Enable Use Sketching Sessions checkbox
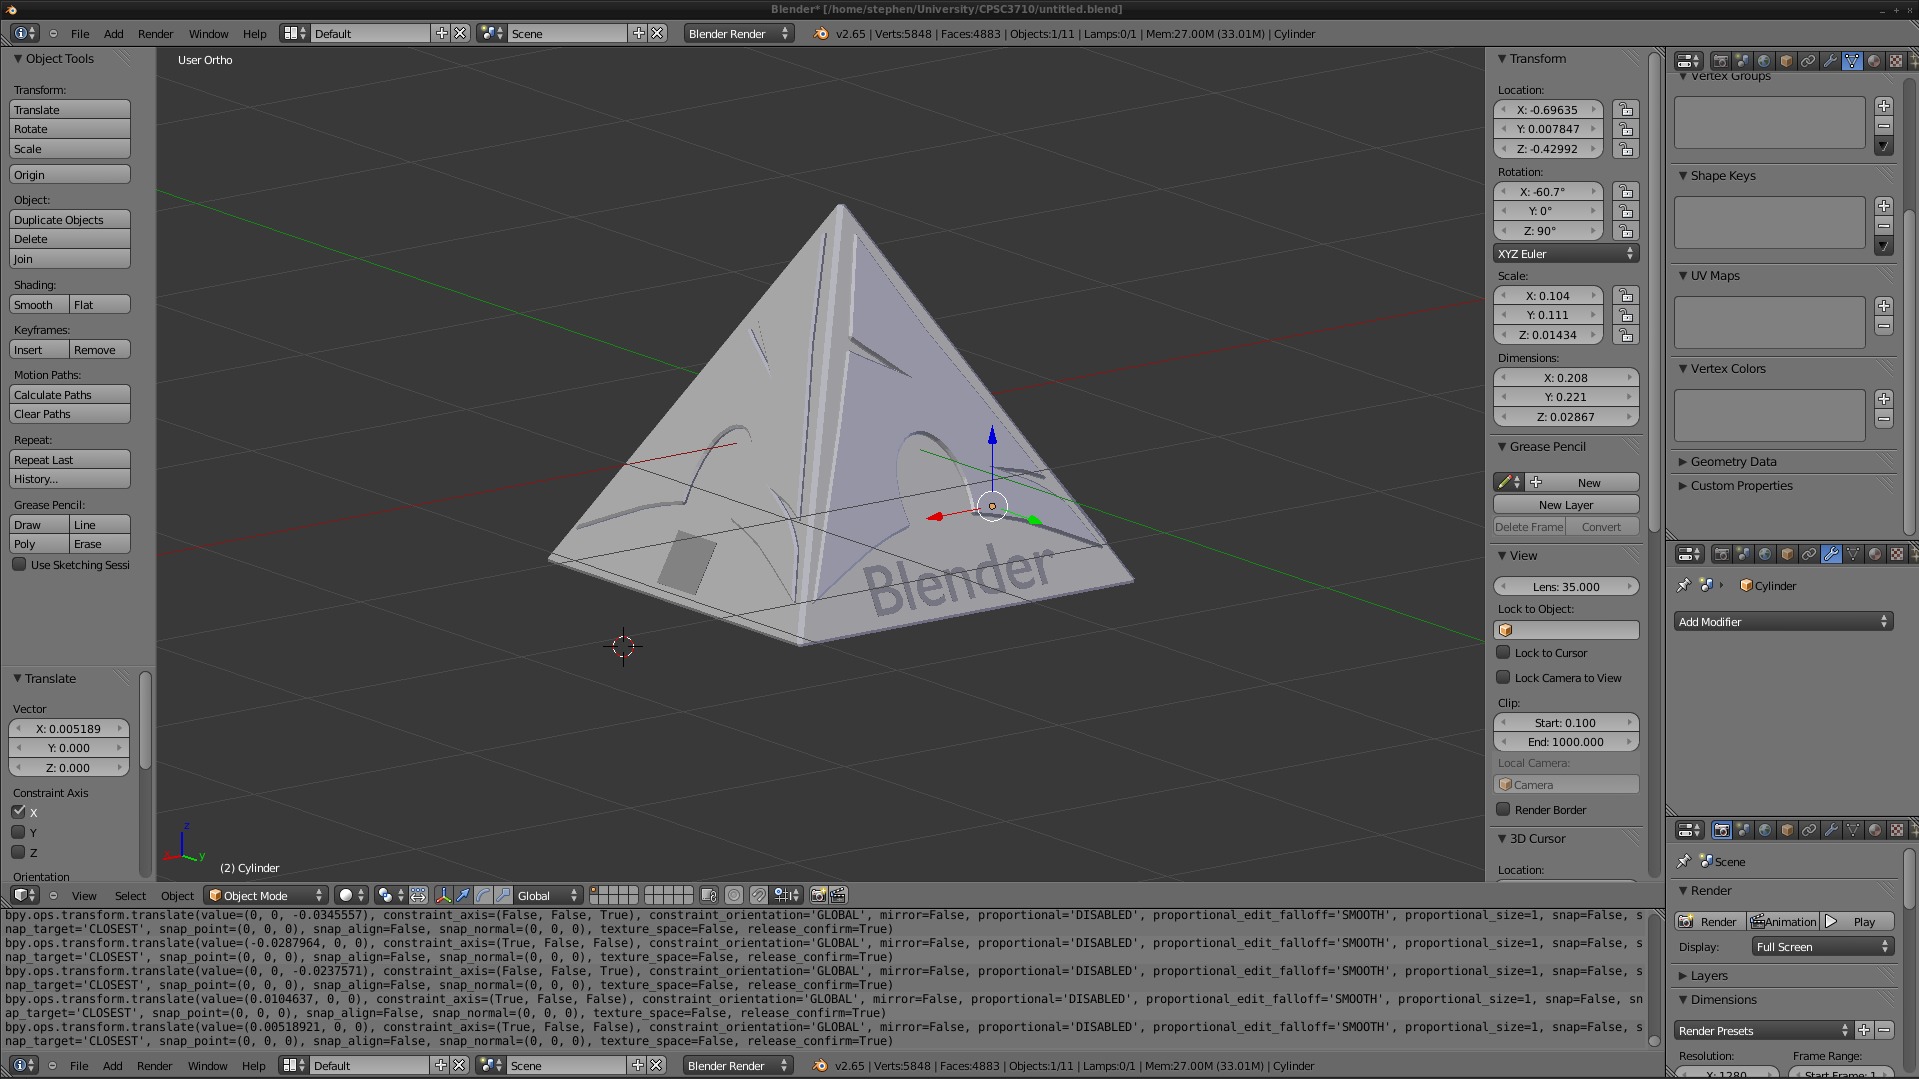 (19, 565)
